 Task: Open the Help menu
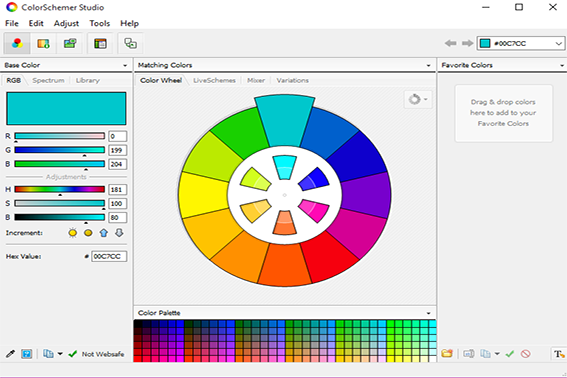coord(129,23)
